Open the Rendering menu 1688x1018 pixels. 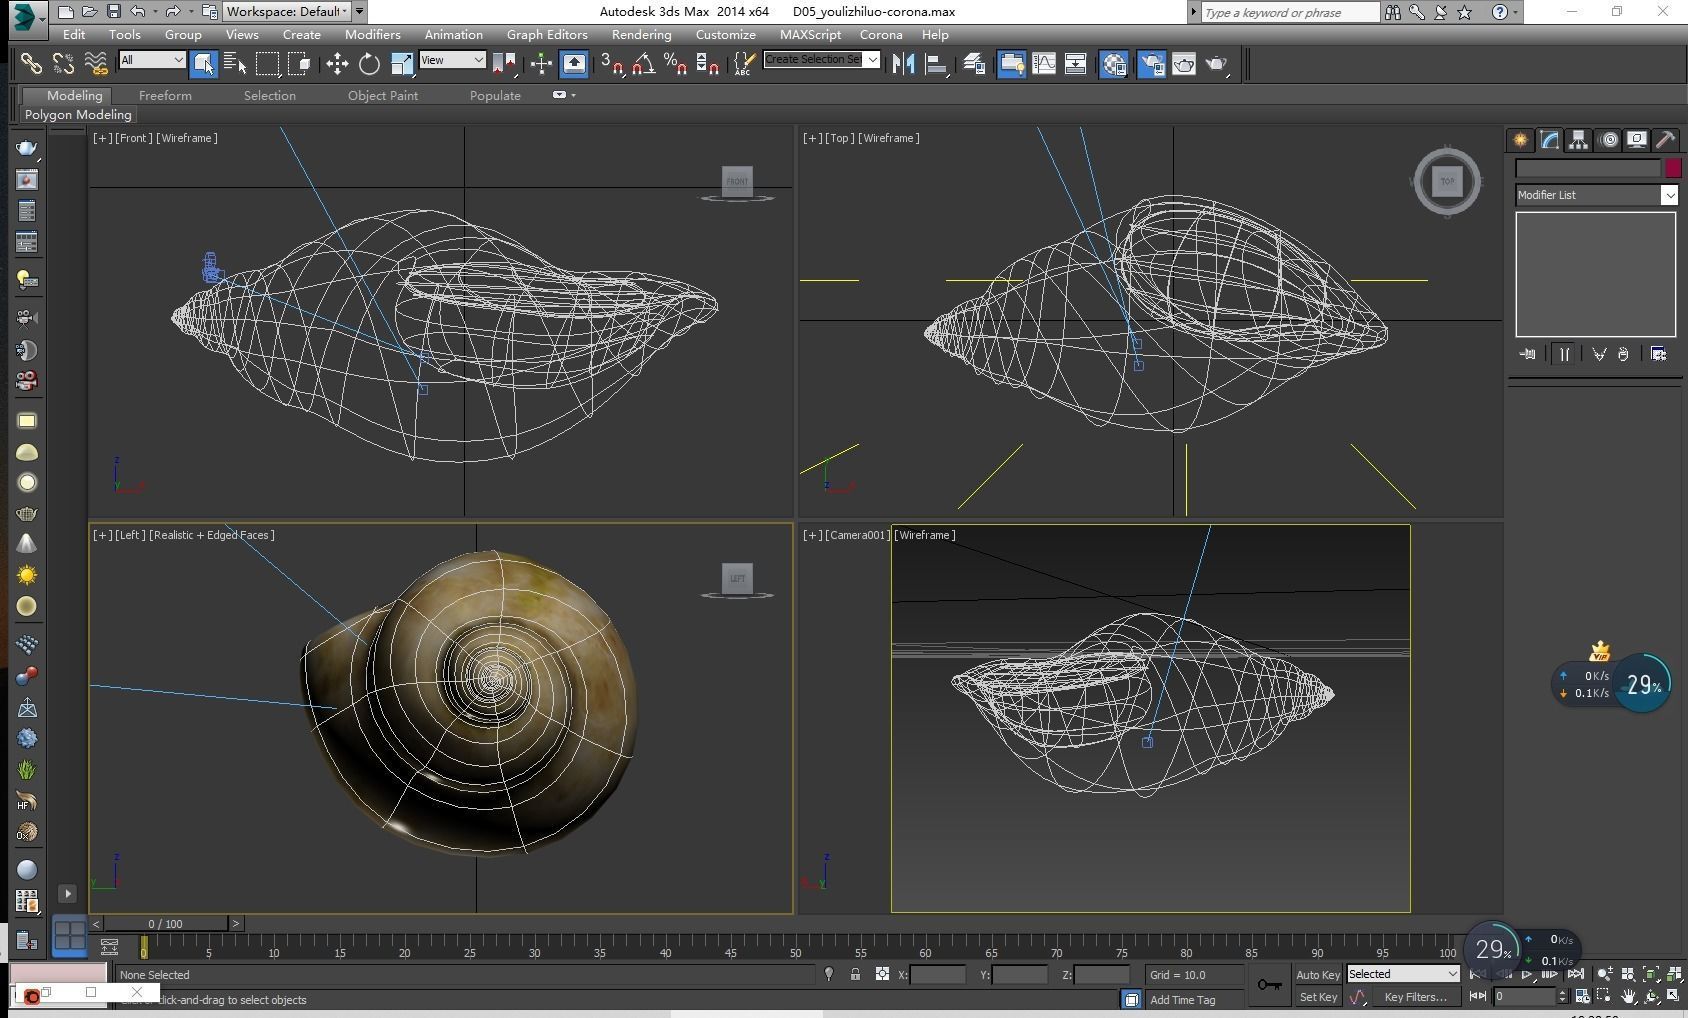coord(641,34)
